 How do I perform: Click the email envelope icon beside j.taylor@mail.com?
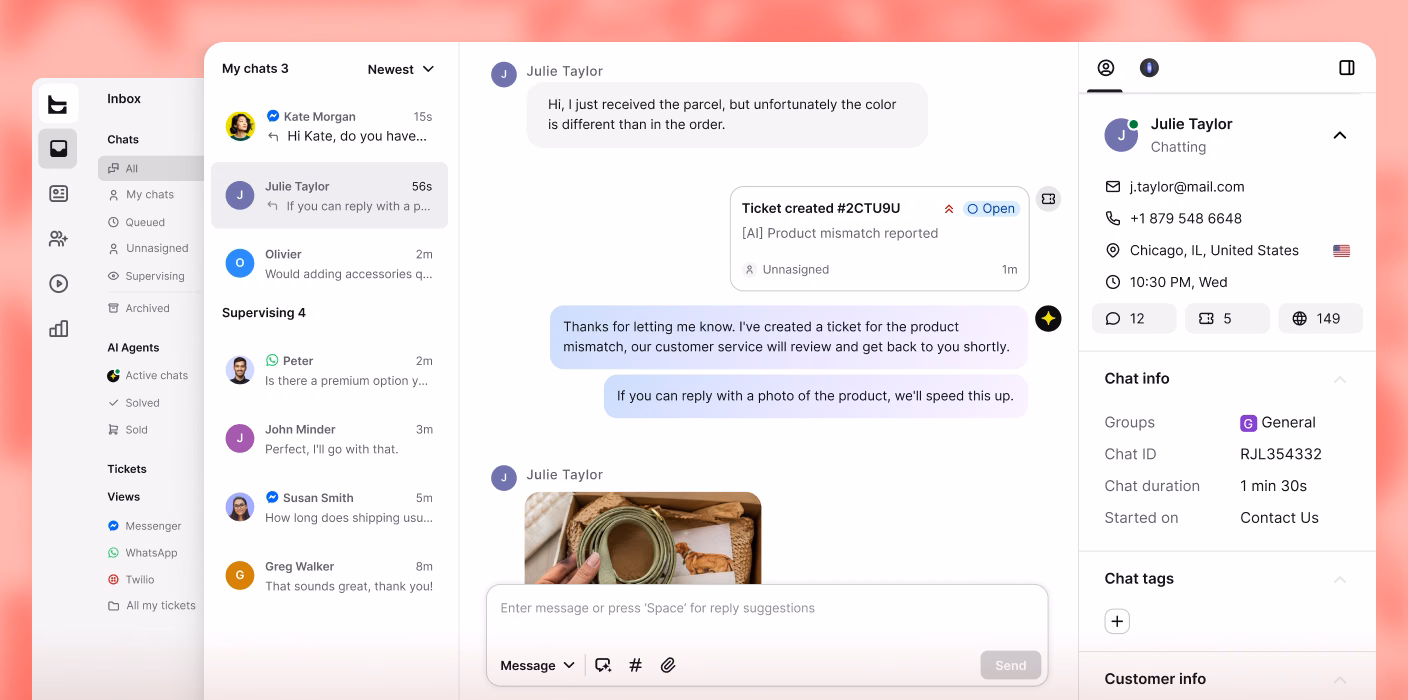pyautogui.click(x=1113, y=187)
